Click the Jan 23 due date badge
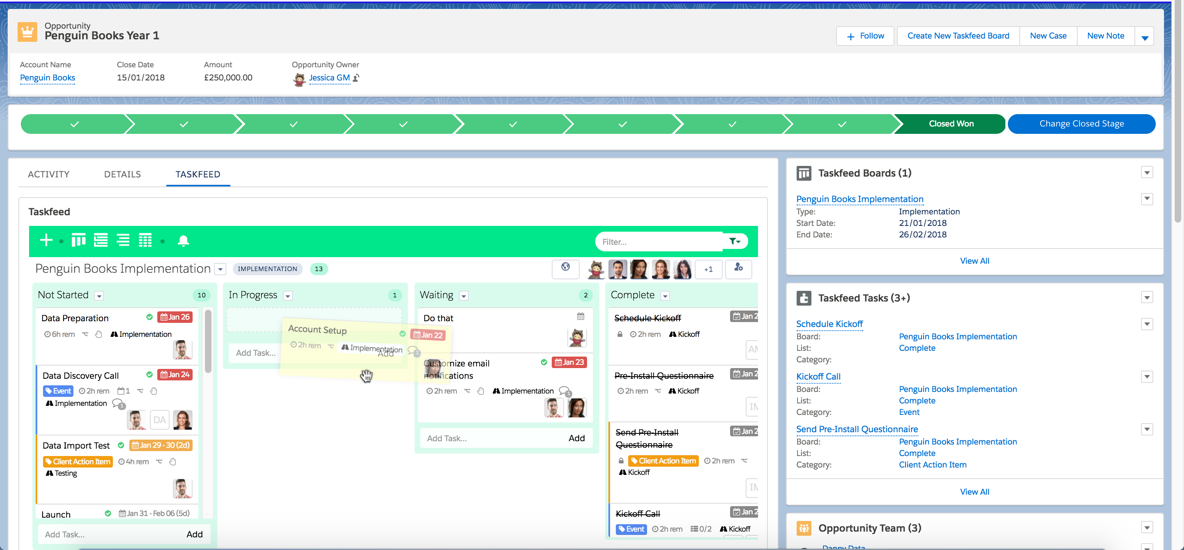This screenshot has width=1184, height=550. [569, 363]
